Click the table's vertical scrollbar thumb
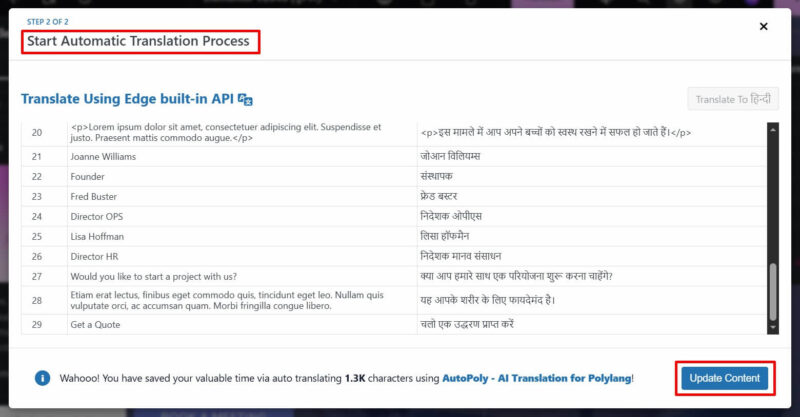The height and width of the screenshot is (417, 800). click(772, 292)
